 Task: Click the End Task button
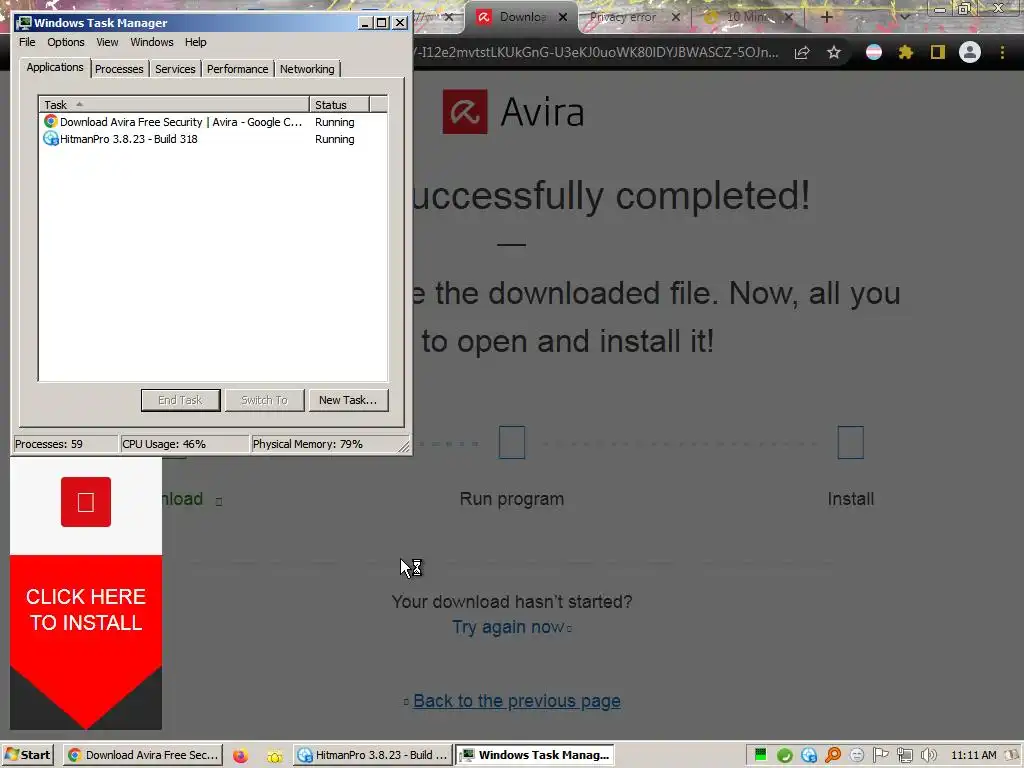[x=180, y=400]
